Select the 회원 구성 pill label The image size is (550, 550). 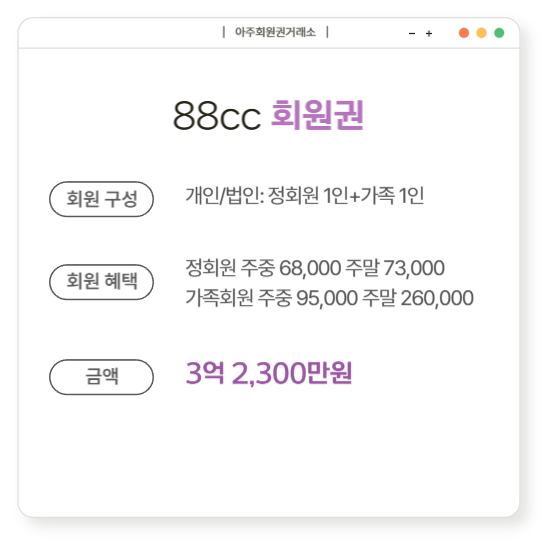coord(101,199)
